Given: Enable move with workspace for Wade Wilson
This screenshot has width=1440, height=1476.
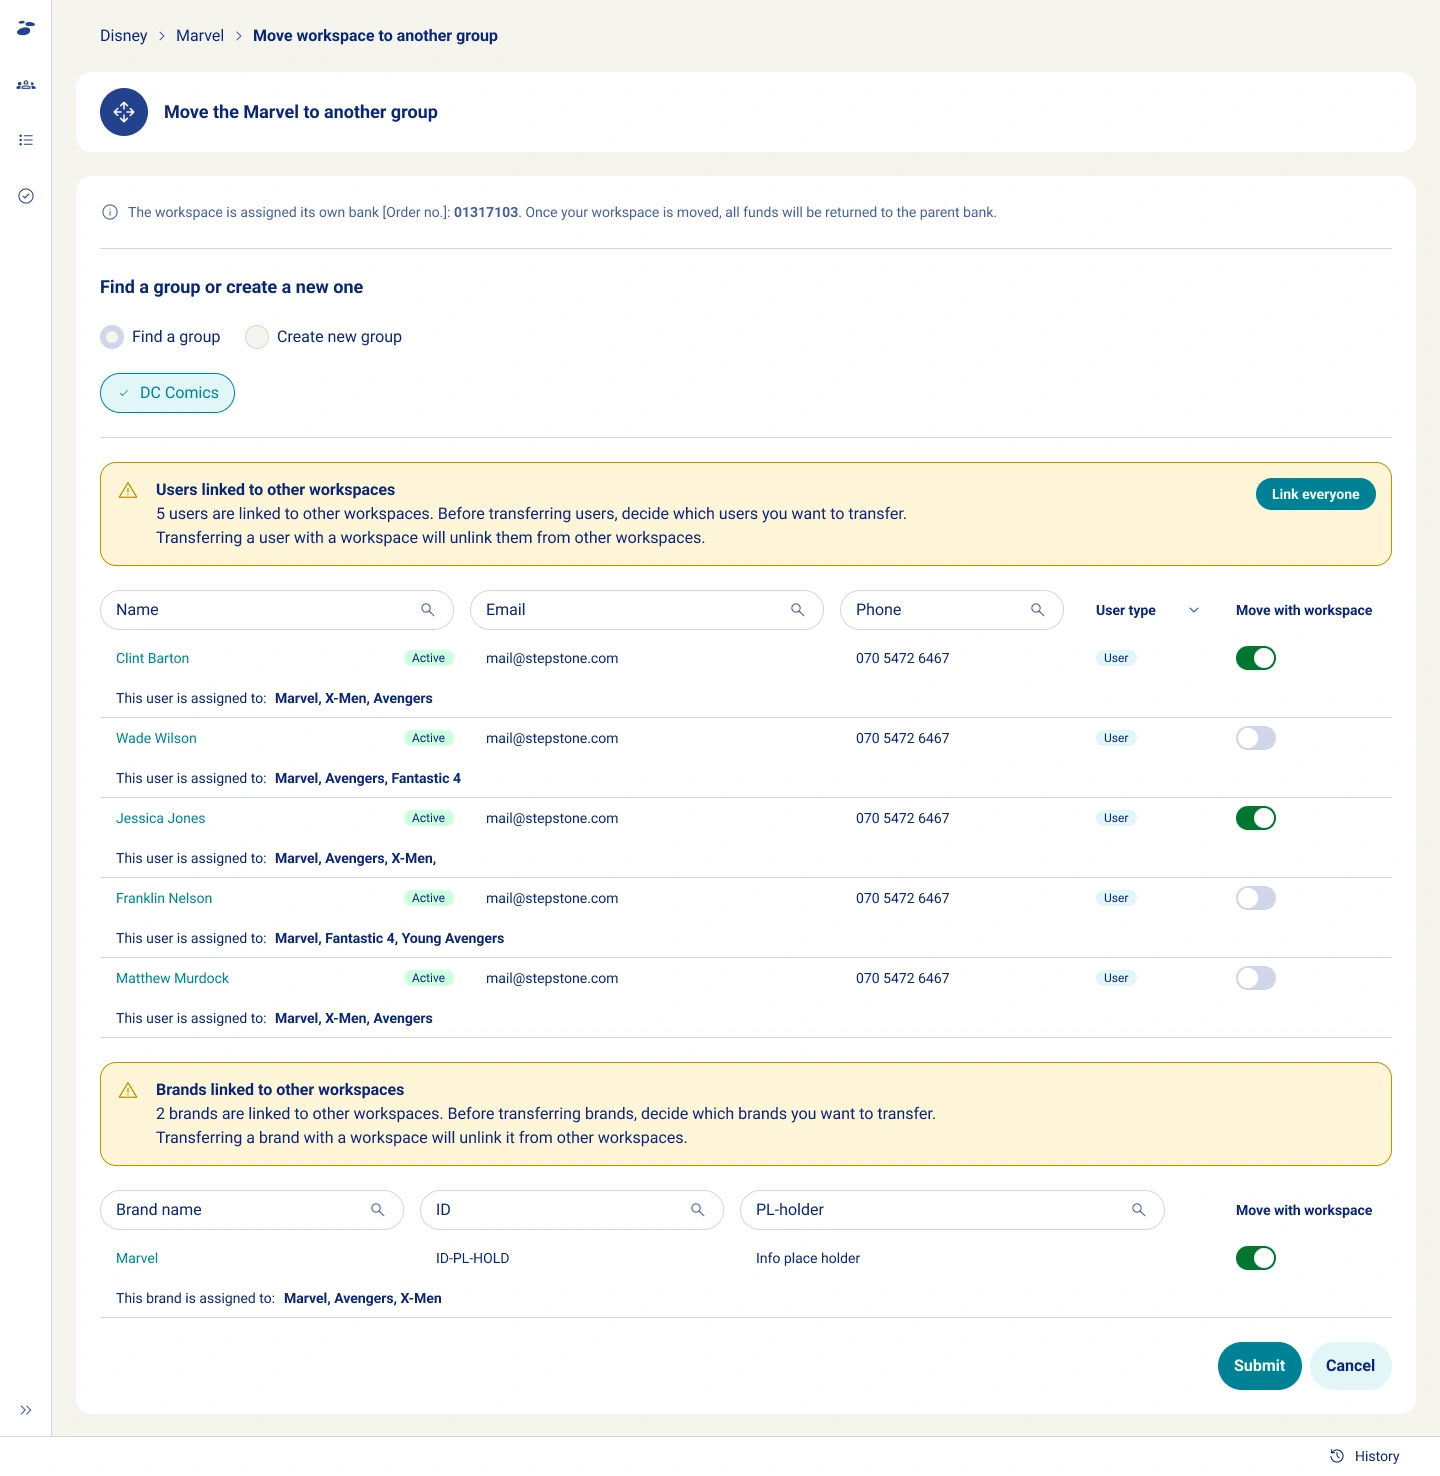Looking at the screenshot, I should click(1255, 738).
